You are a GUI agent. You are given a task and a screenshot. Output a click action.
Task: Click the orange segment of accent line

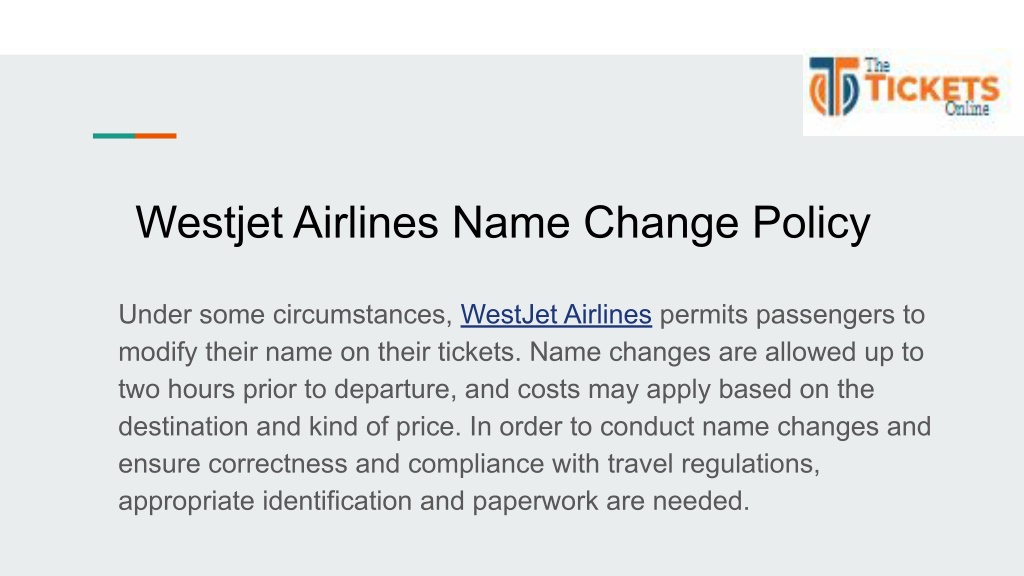tap(155, 136)
